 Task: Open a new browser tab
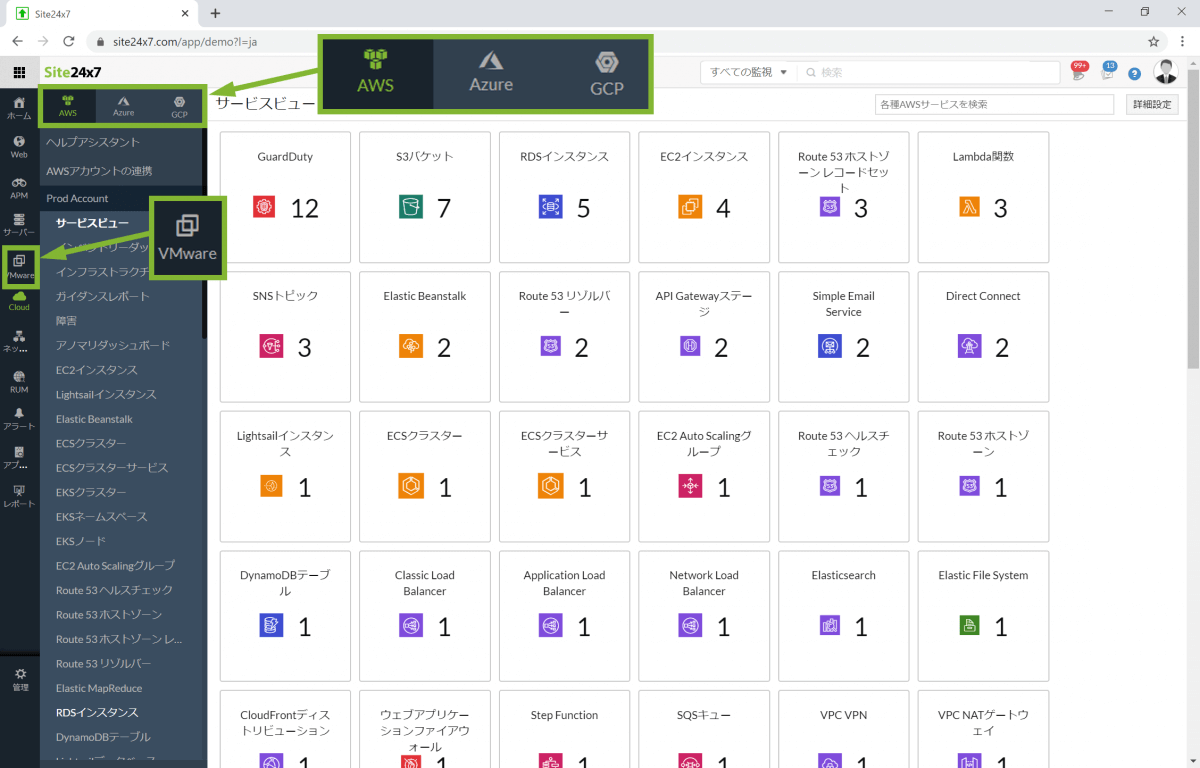pyautogui.click(x=215, y=13)
